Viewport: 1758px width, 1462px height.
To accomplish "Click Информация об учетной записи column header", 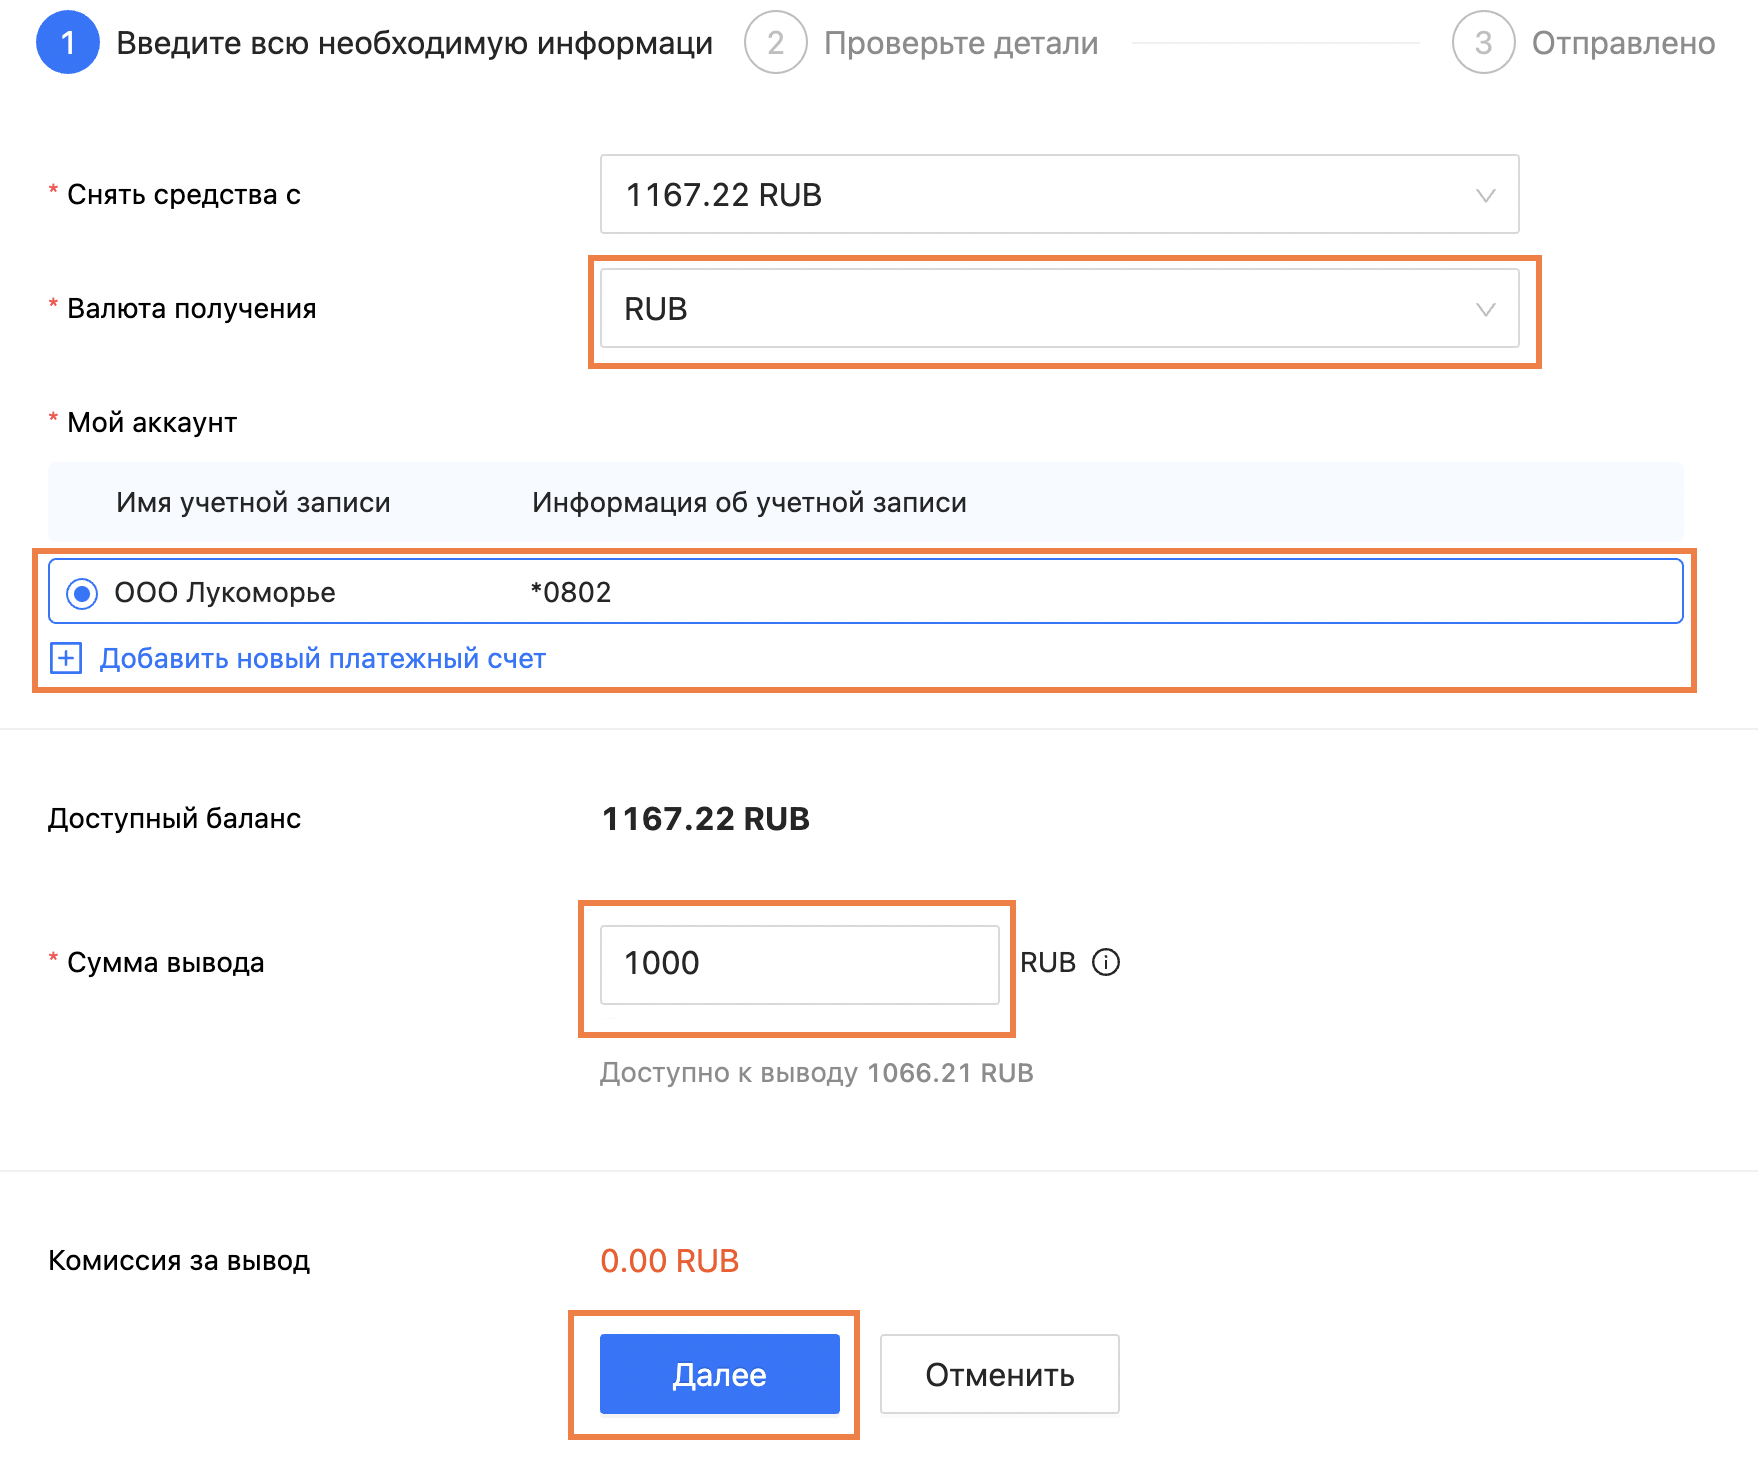I will pos(749,502).
